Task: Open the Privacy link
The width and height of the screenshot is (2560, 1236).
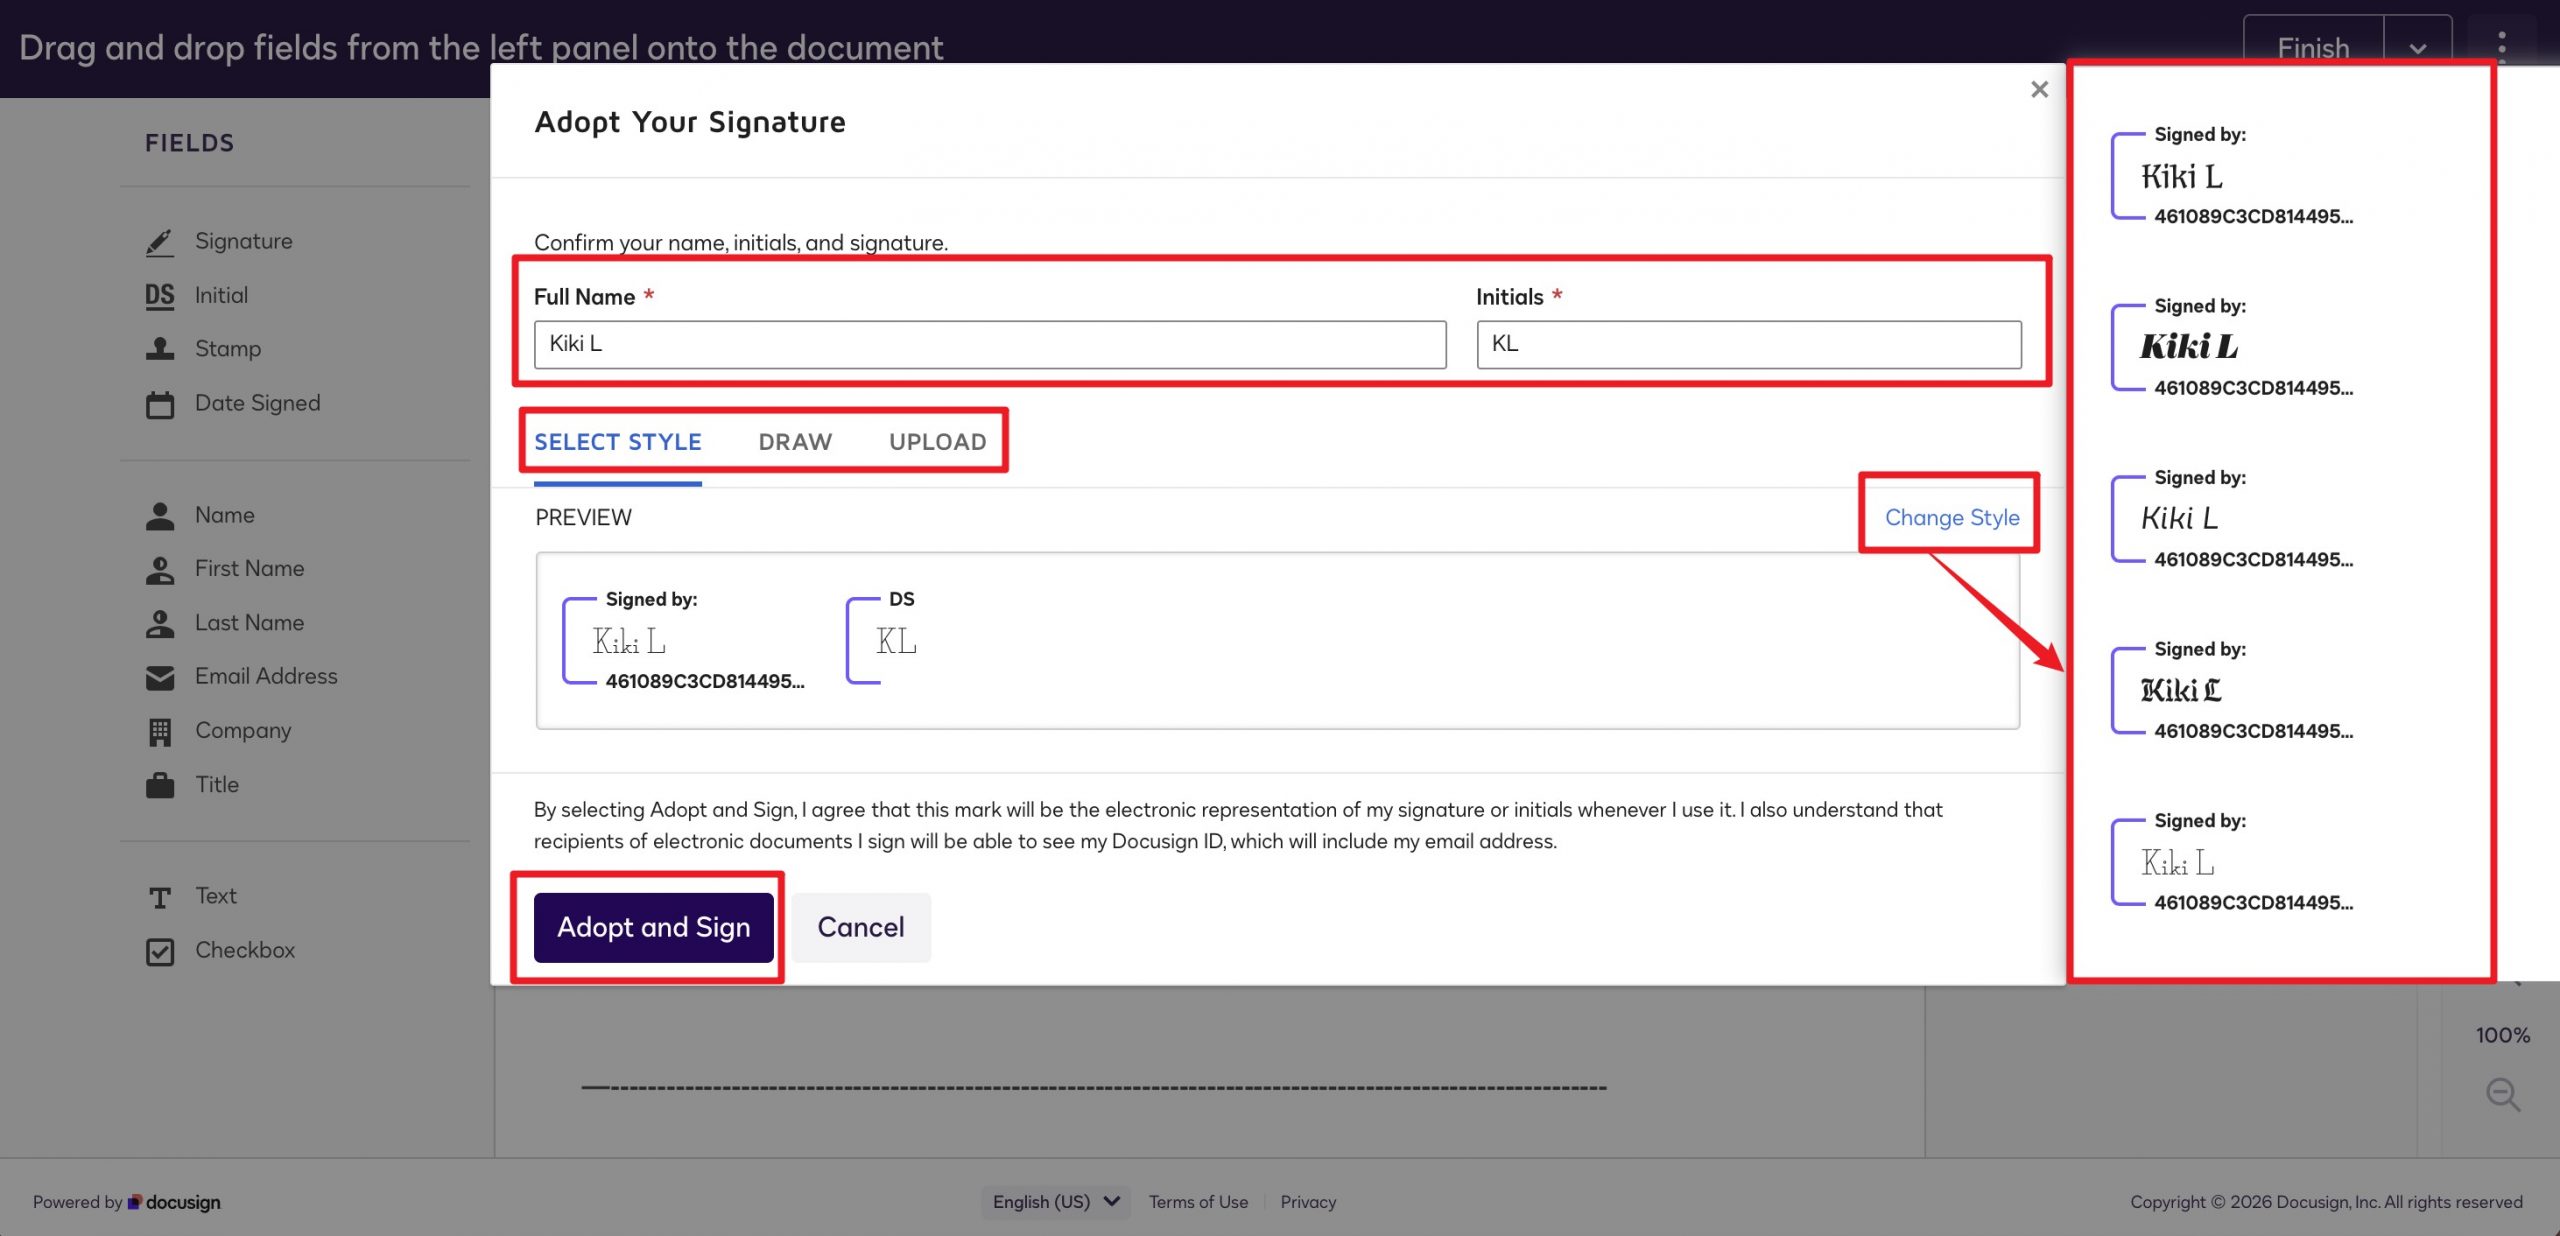Action: [x=1308, y=1202]
